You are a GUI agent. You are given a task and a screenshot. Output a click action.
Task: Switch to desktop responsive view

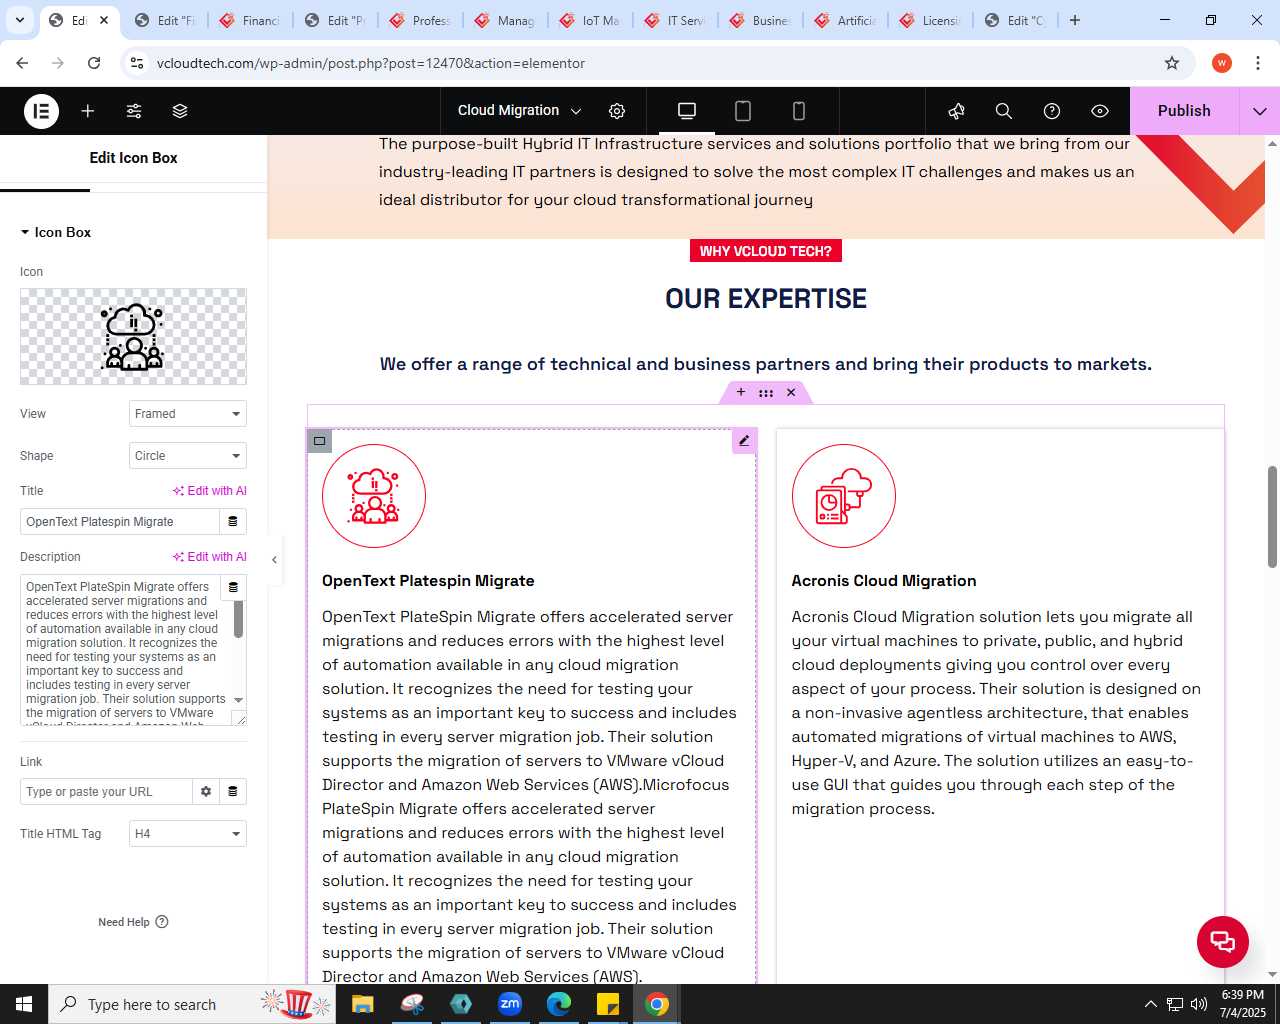click(687, 111)
